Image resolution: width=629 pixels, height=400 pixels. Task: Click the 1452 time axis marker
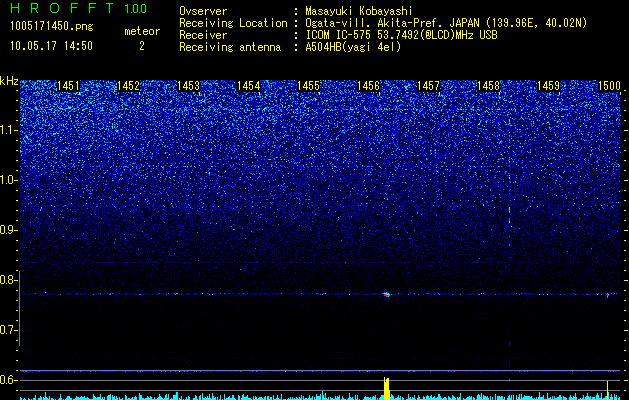(128, 86)
